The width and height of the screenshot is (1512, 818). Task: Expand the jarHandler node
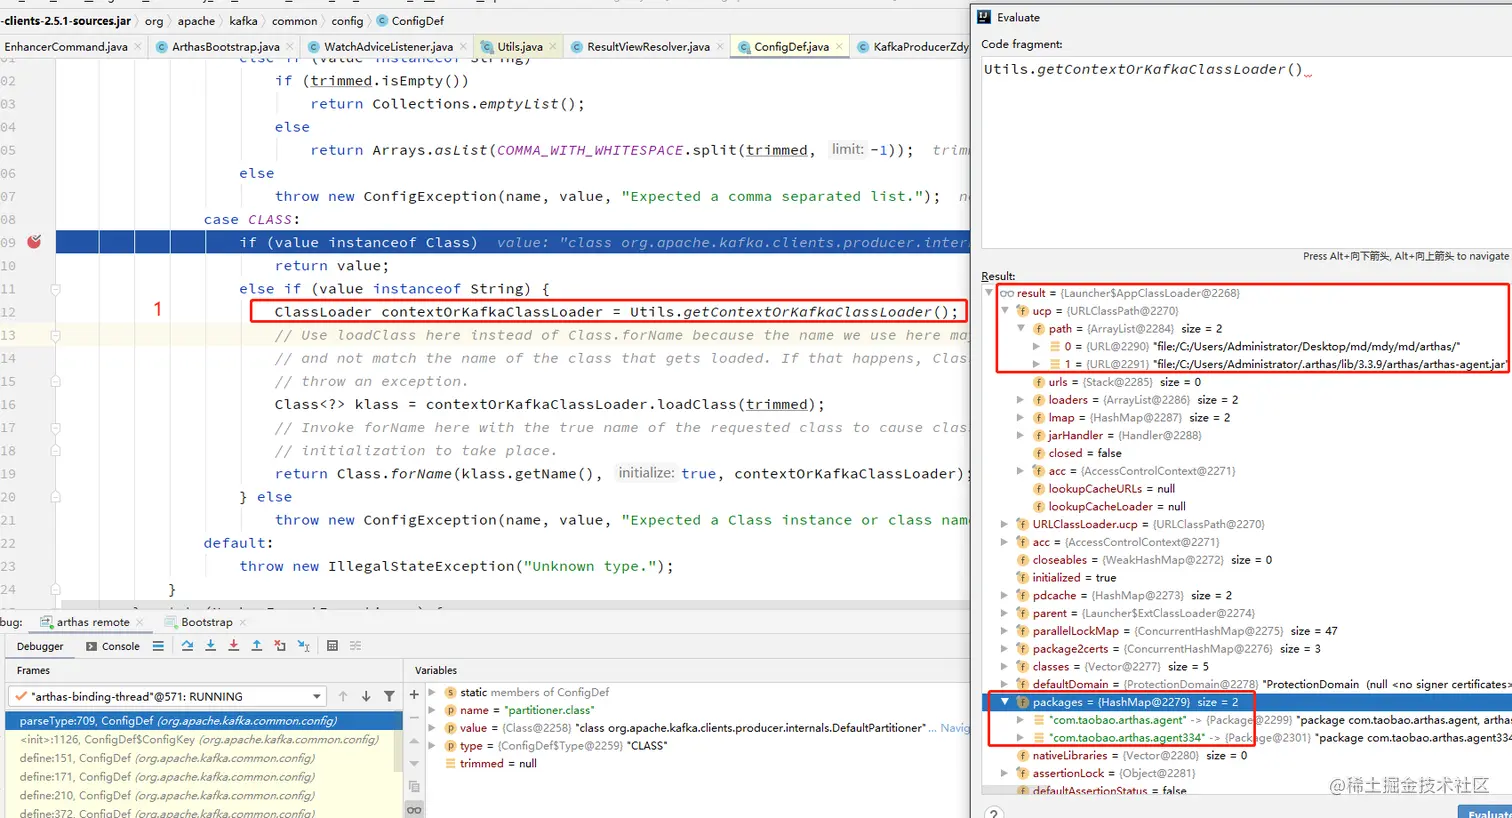1021,435
